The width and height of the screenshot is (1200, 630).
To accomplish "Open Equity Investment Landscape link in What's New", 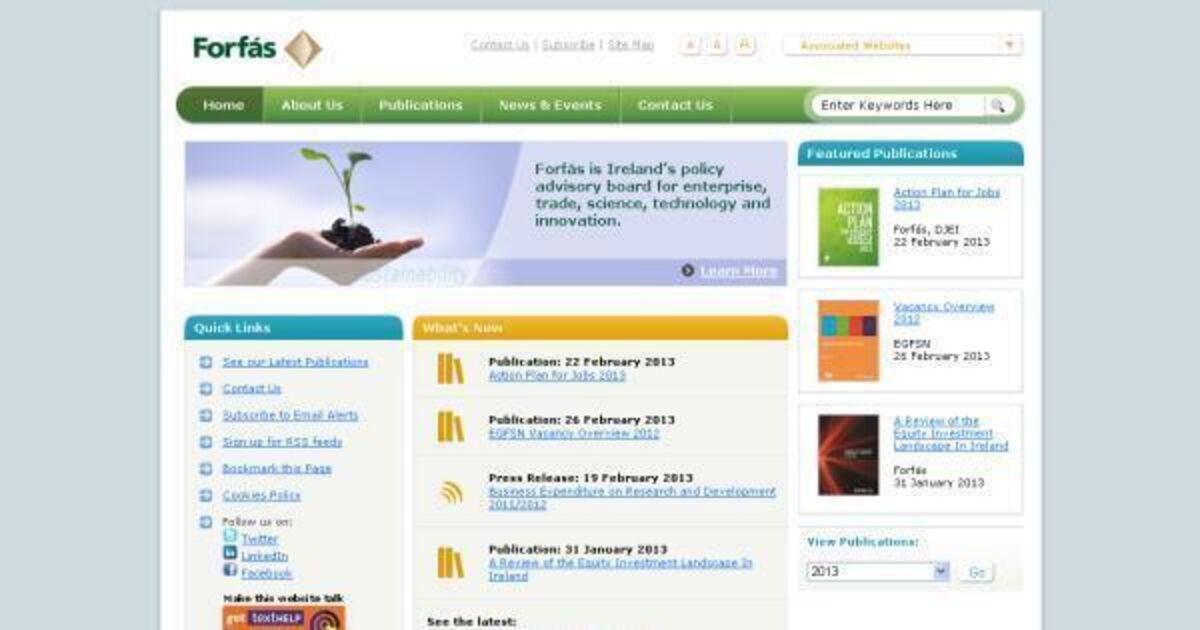I will pos(620,570).
